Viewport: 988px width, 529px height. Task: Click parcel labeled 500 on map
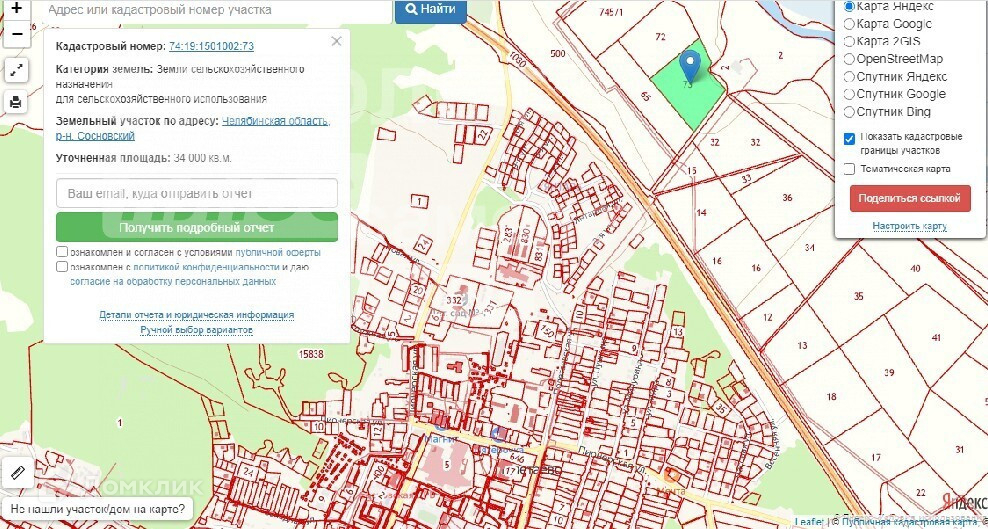(558, 54)
